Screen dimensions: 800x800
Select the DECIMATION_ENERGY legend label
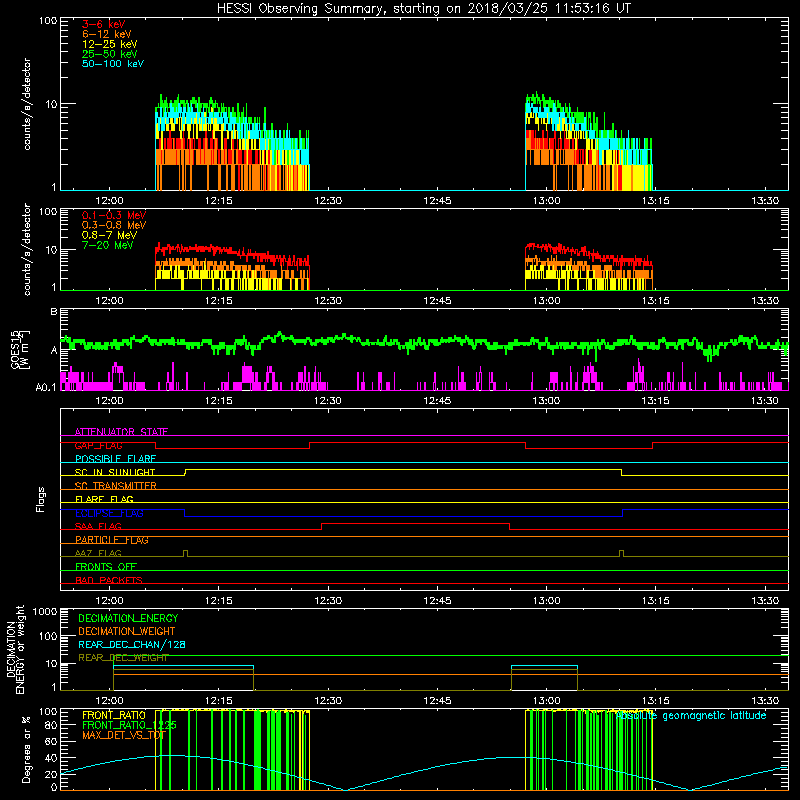tap(128, 618)
